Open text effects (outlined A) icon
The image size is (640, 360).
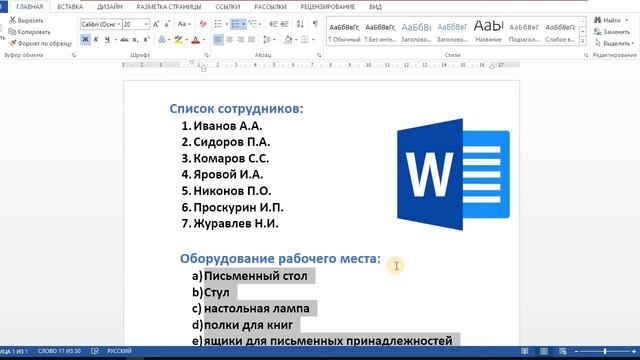tap(162, 40)
